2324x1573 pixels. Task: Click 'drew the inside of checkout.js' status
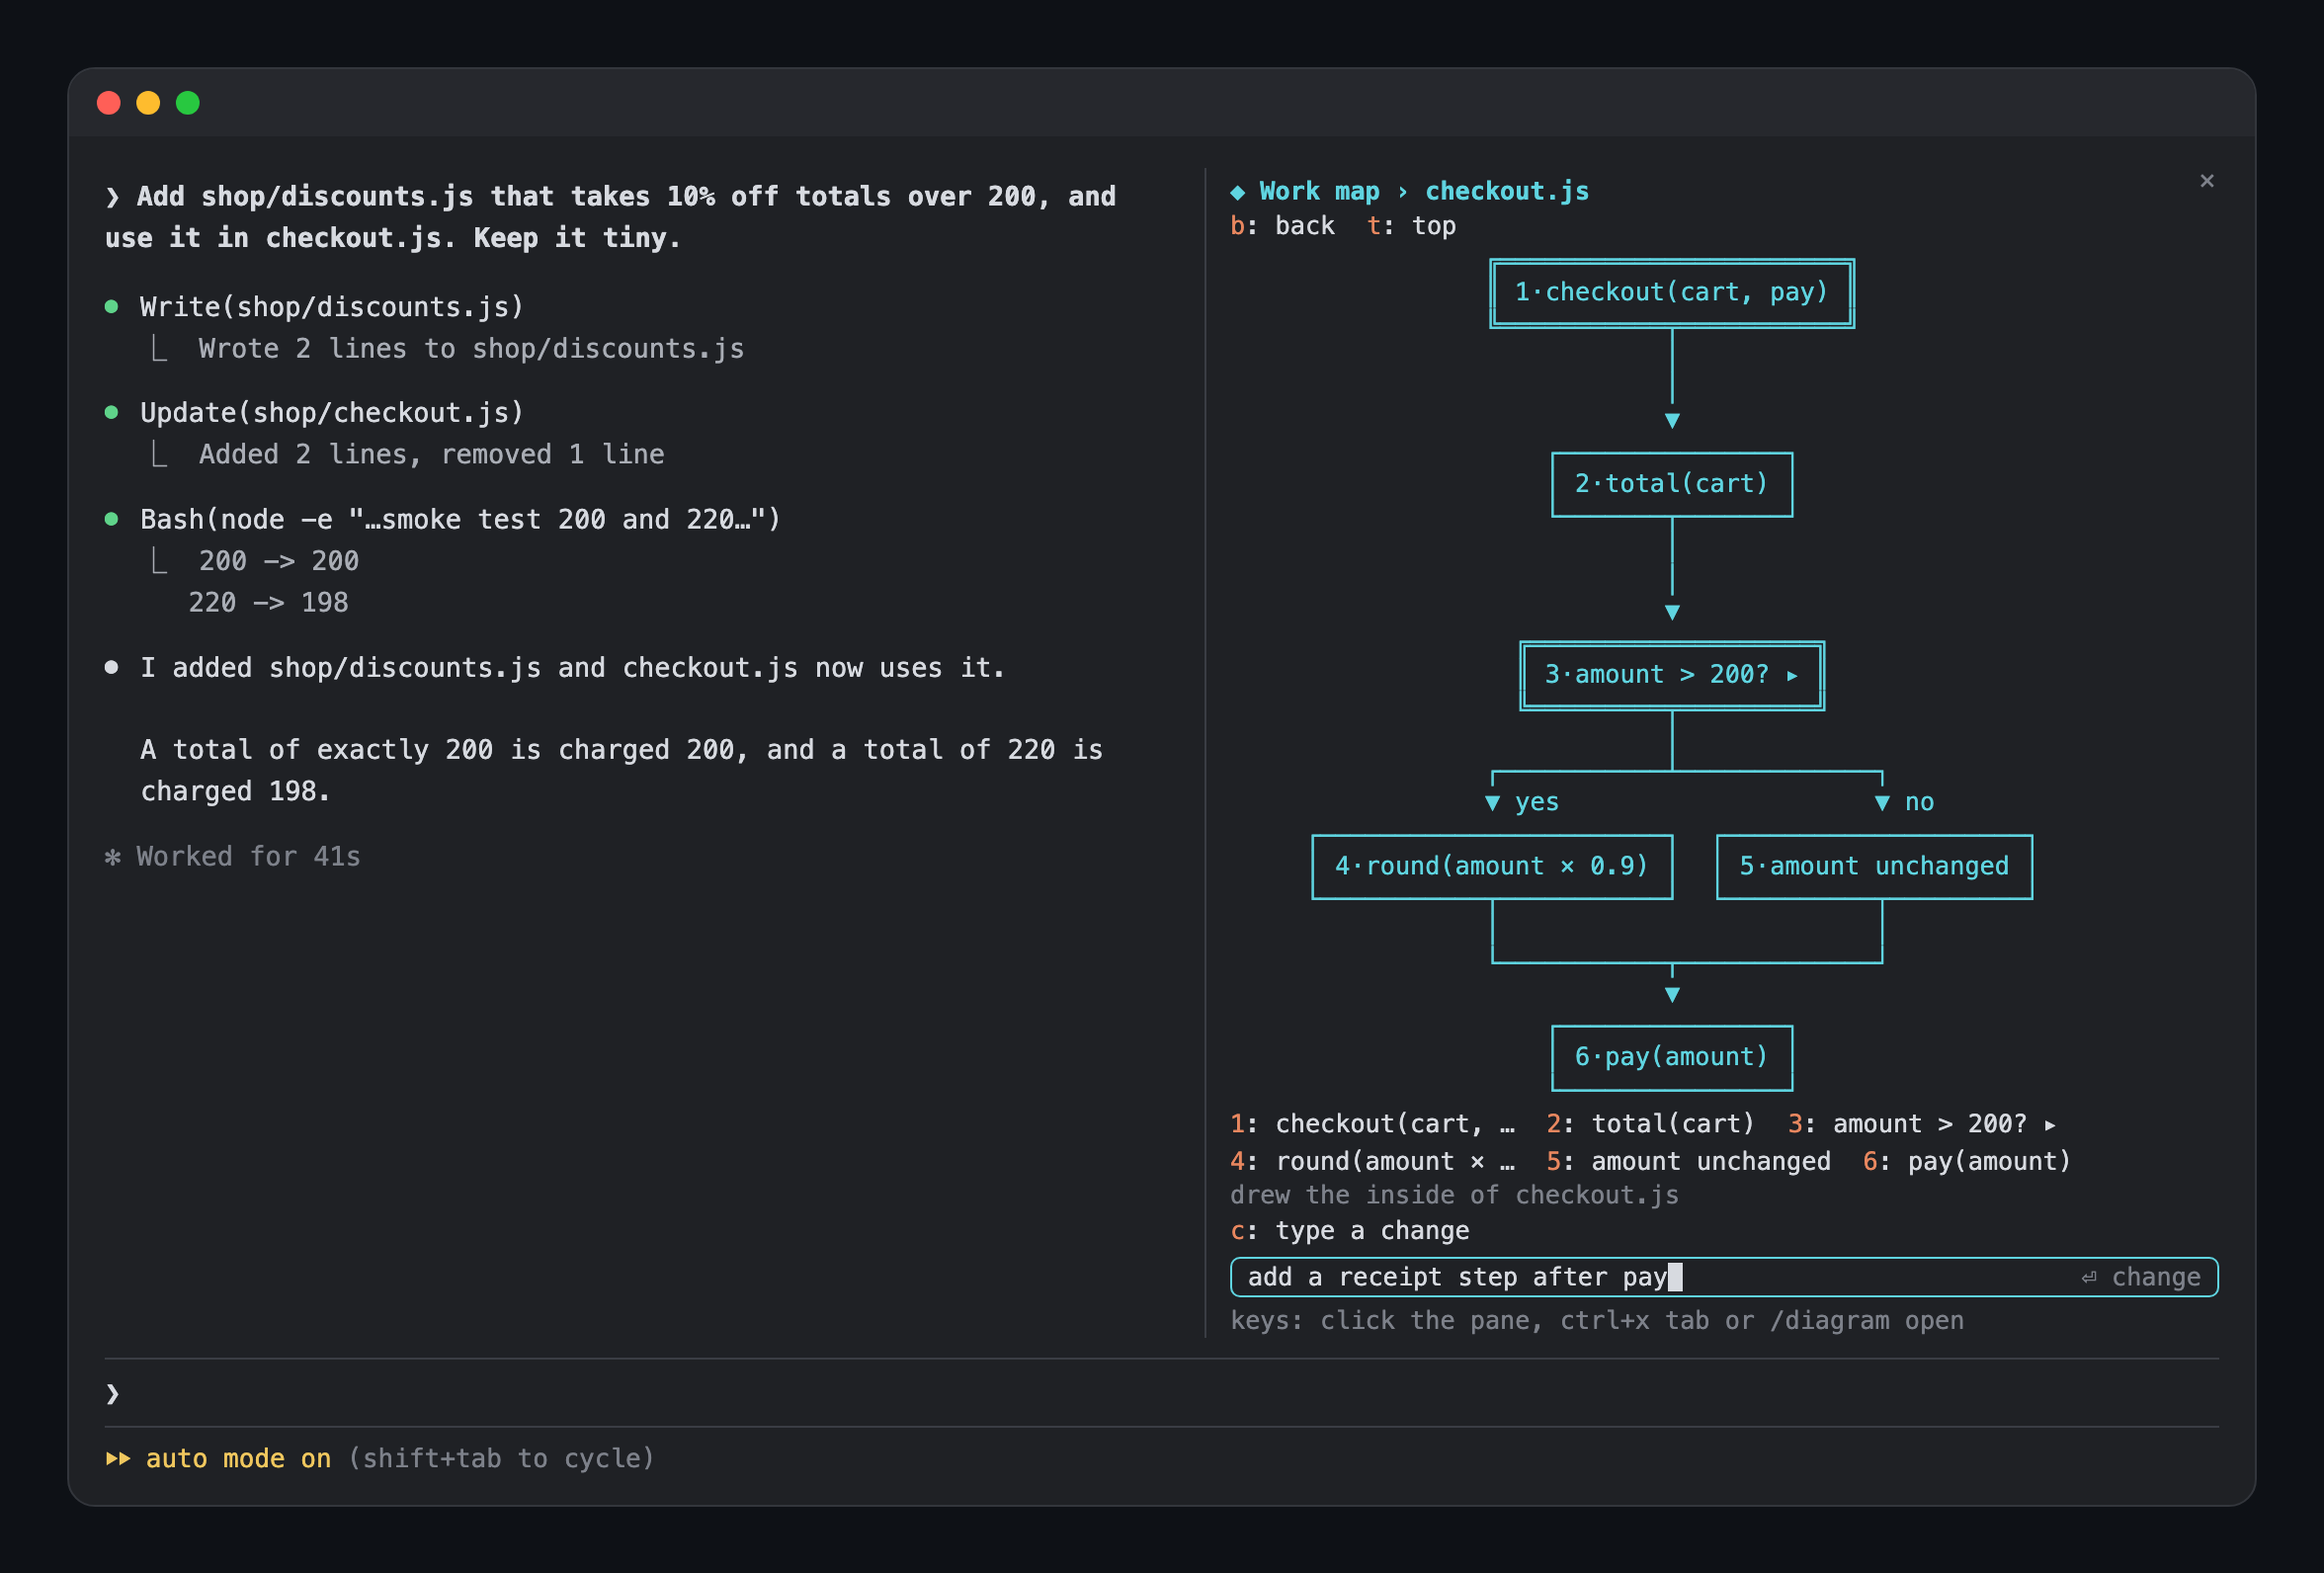[1454, 1196]
